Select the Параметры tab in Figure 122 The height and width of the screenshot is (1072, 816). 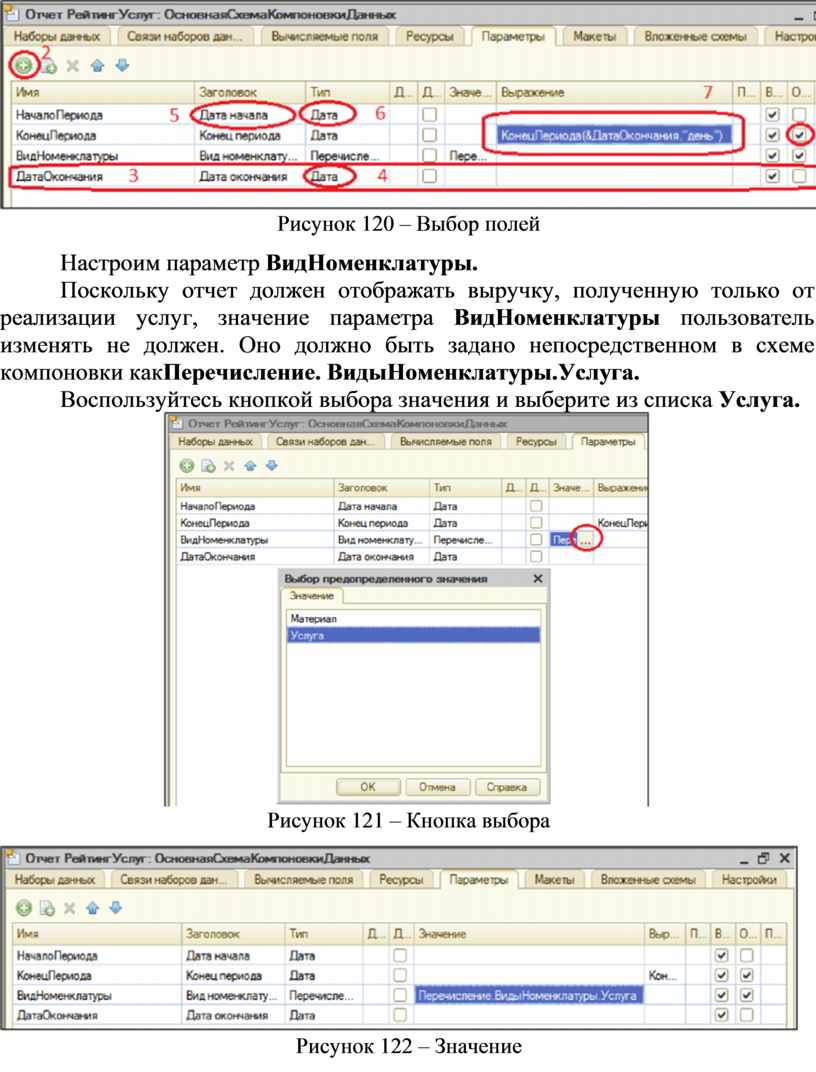point(478,880)
